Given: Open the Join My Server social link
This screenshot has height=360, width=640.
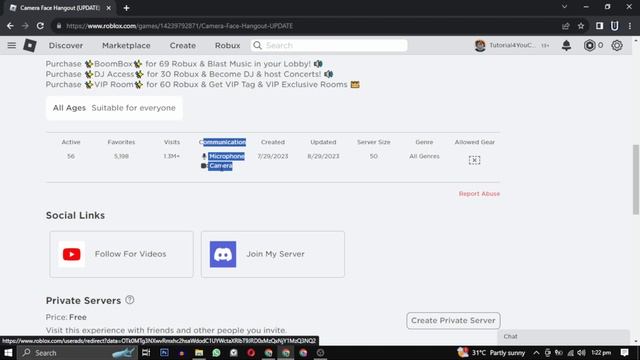Looking at the screenshot, I should coord(273,254).
